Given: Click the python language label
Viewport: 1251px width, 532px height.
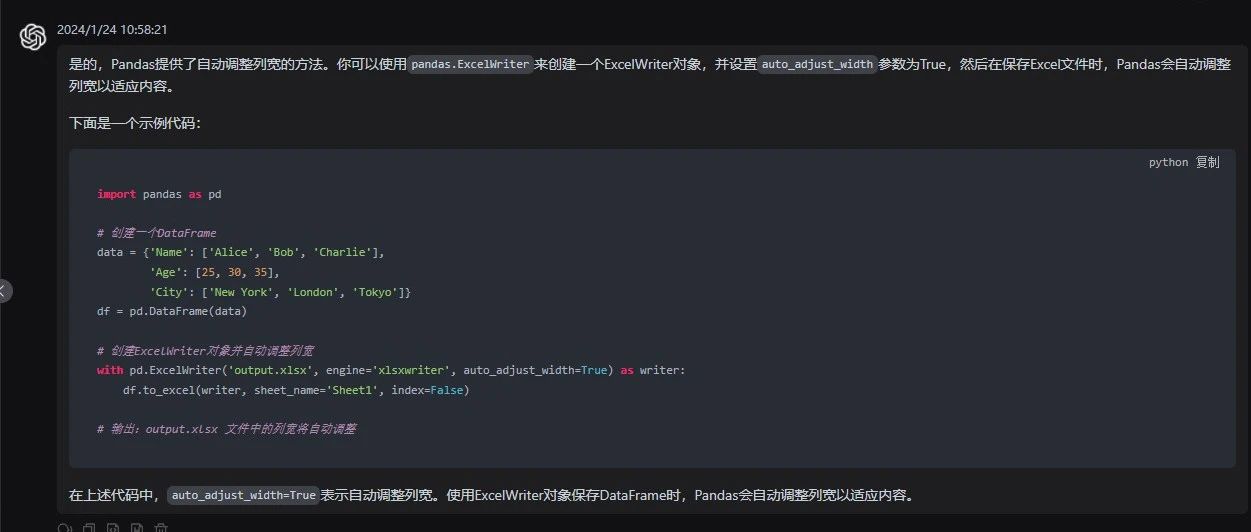Looking at the screenshot, I should pos(1168,162).
